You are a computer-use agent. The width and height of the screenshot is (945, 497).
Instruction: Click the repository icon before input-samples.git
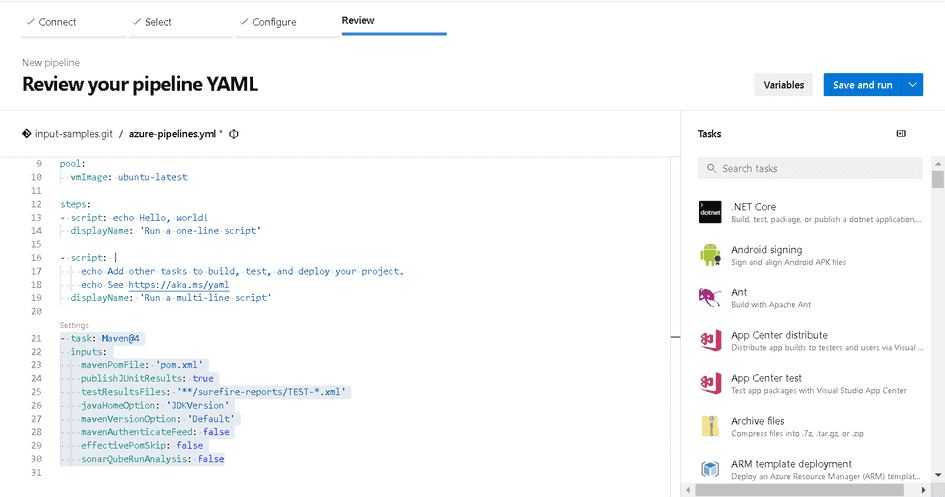click(26, 134)
